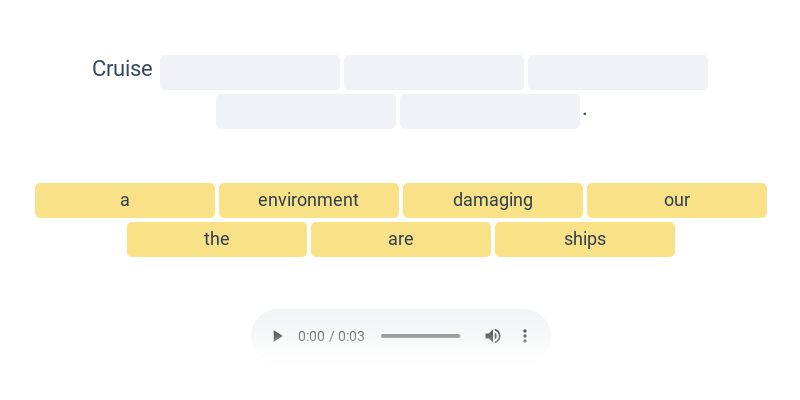Click the sentence-ending period

click(585, 114)
